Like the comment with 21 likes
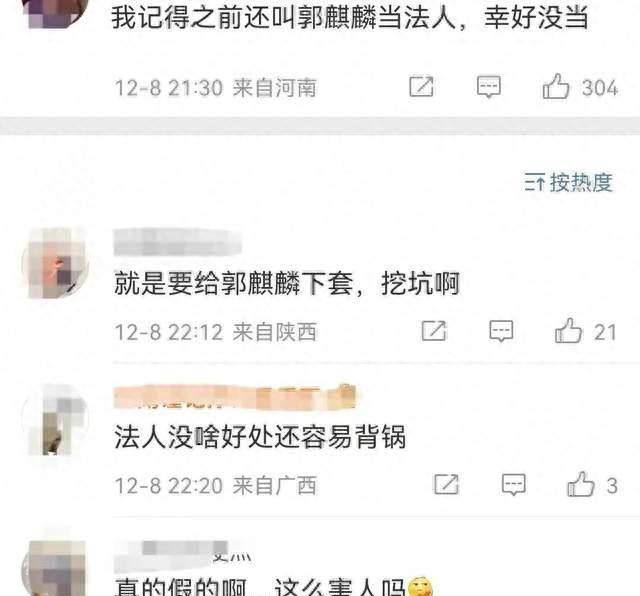Viewport: 640px width, 596px height. (x=568, y=330)
